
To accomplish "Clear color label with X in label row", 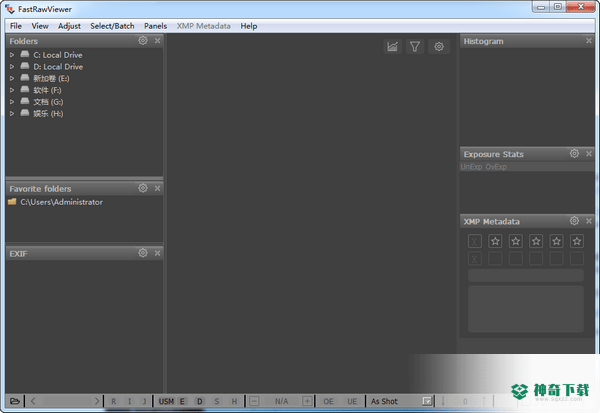I will (x=474, y=259).
